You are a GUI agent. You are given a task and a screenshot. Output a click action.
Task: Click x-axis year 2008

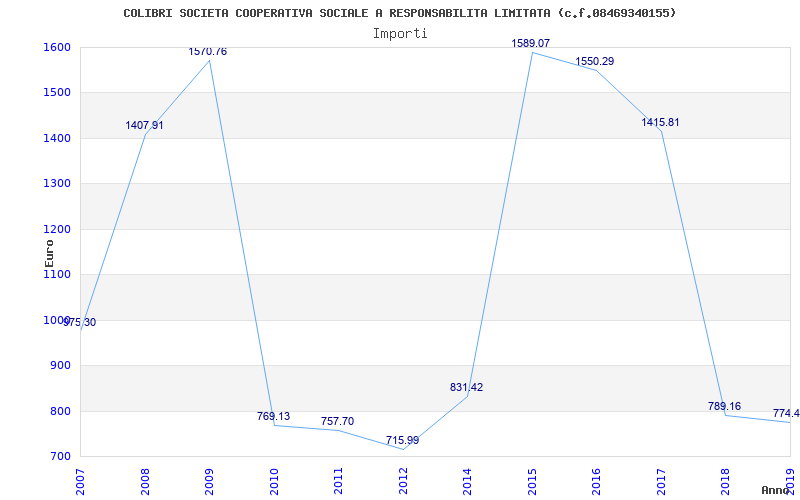[144, 481]
